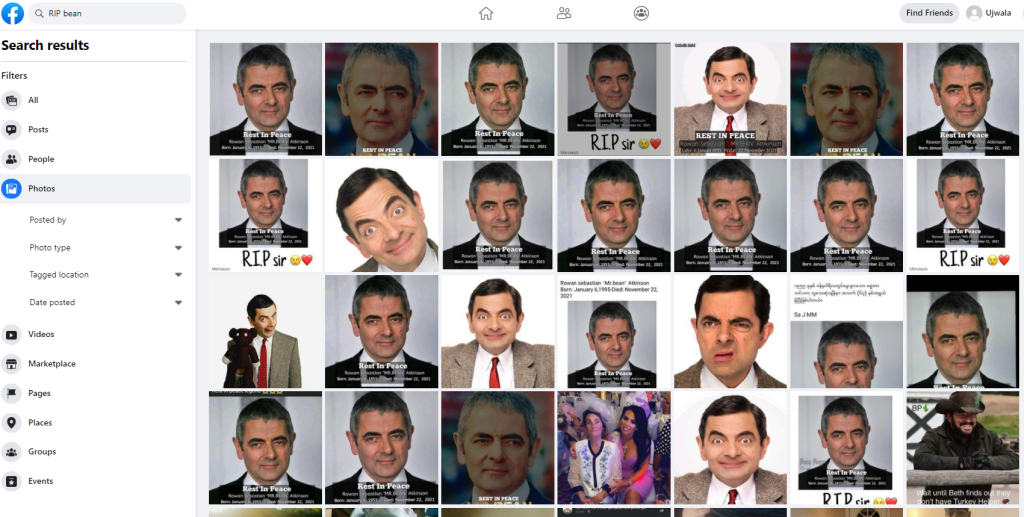1024x517 pixels.
Task: Open the photo of man holding teddy bear
Action: [x=265, y=332]
